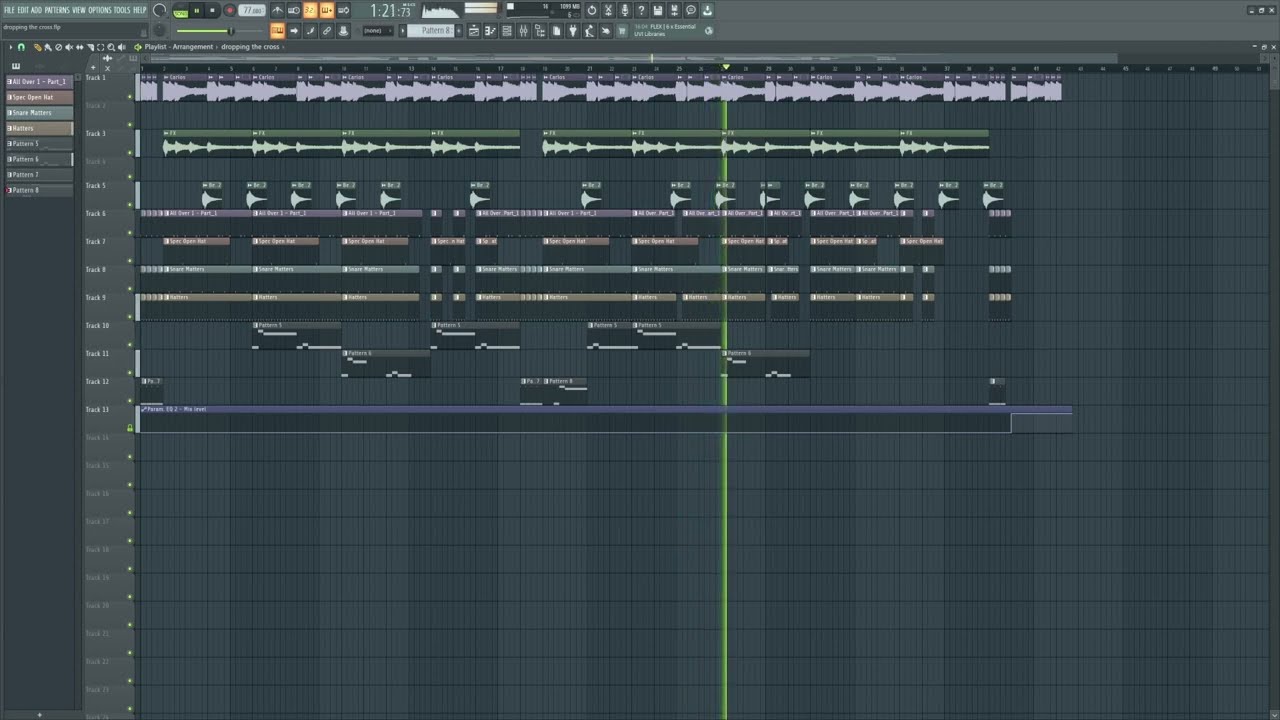This screenshot has height=720, width=1280.
Task: Toggle the red record button
Action: [x=229, y=10]
